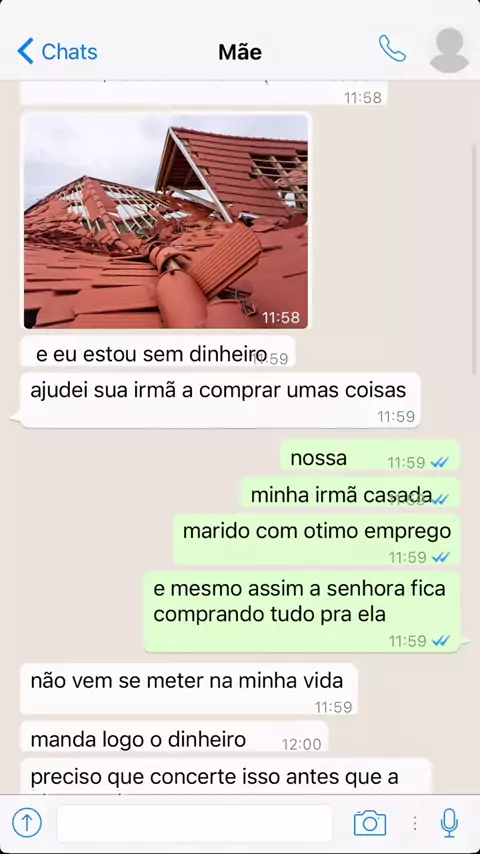Open the collapsed roof photo
The width and height of the screenshot is (480, 854).
coord(166,221)
